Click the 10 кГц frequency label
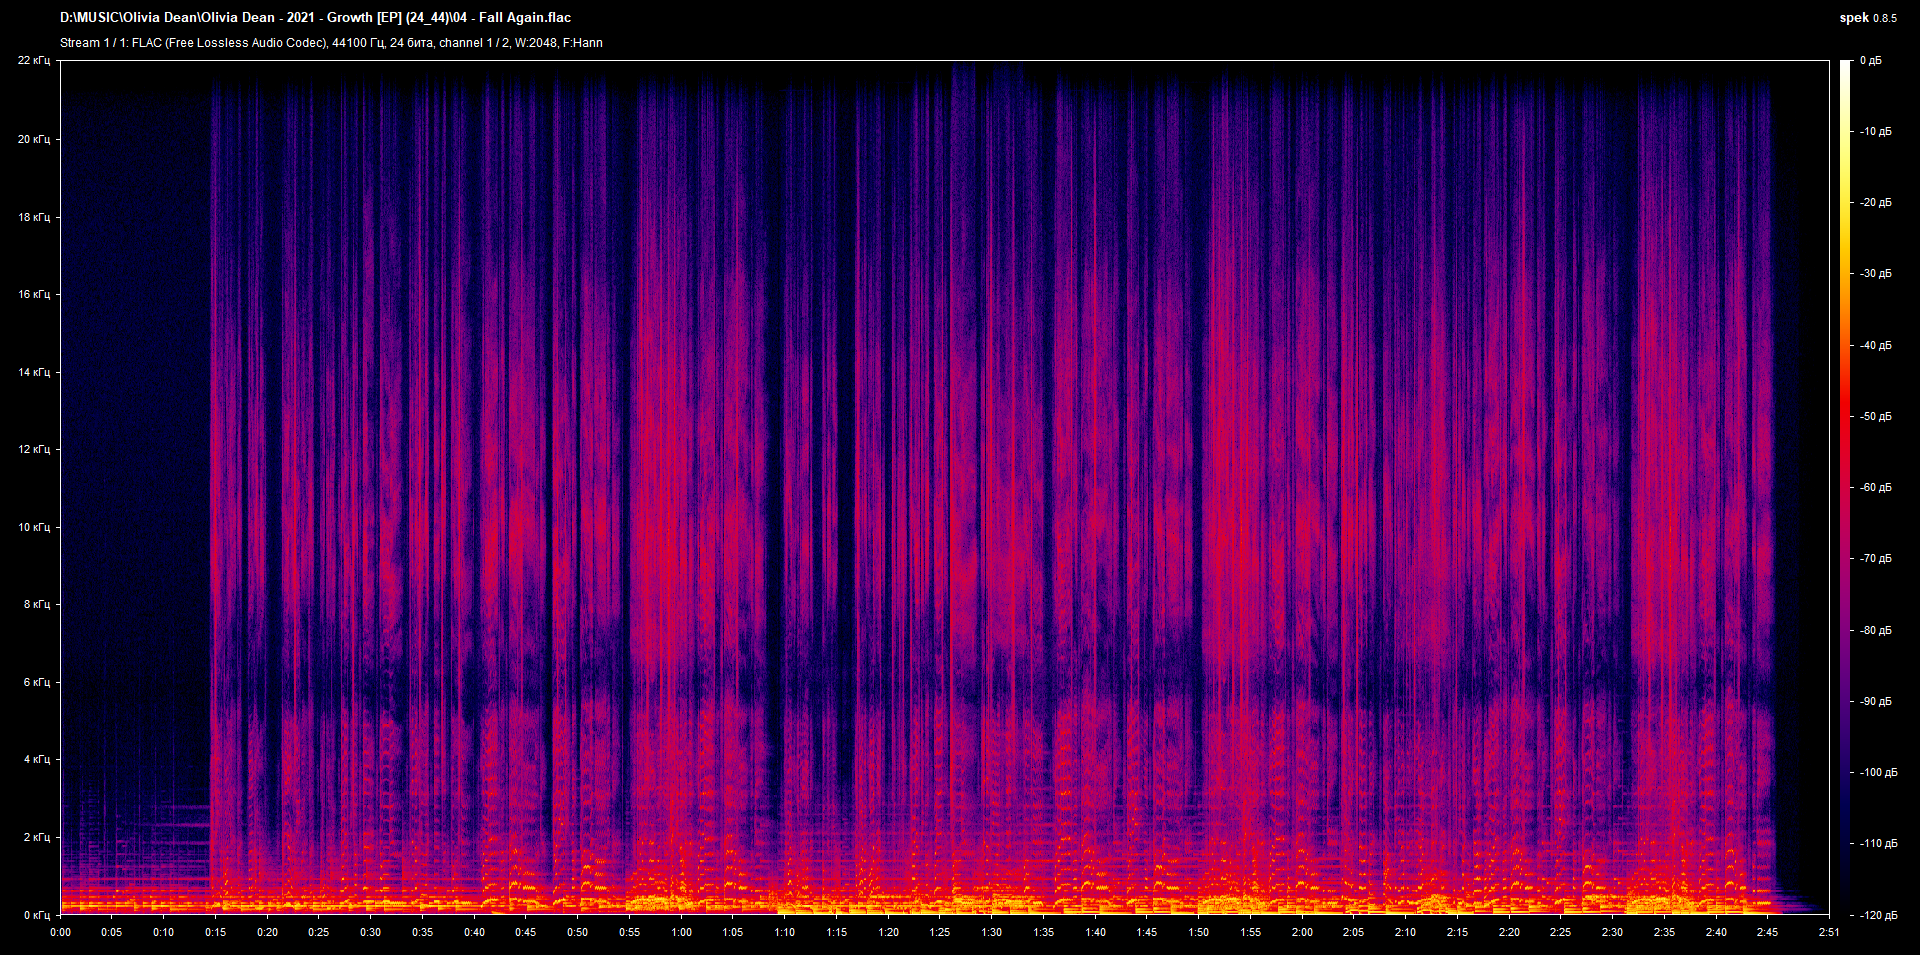This screenshot has height=955, width=1920. pos(34,527)
